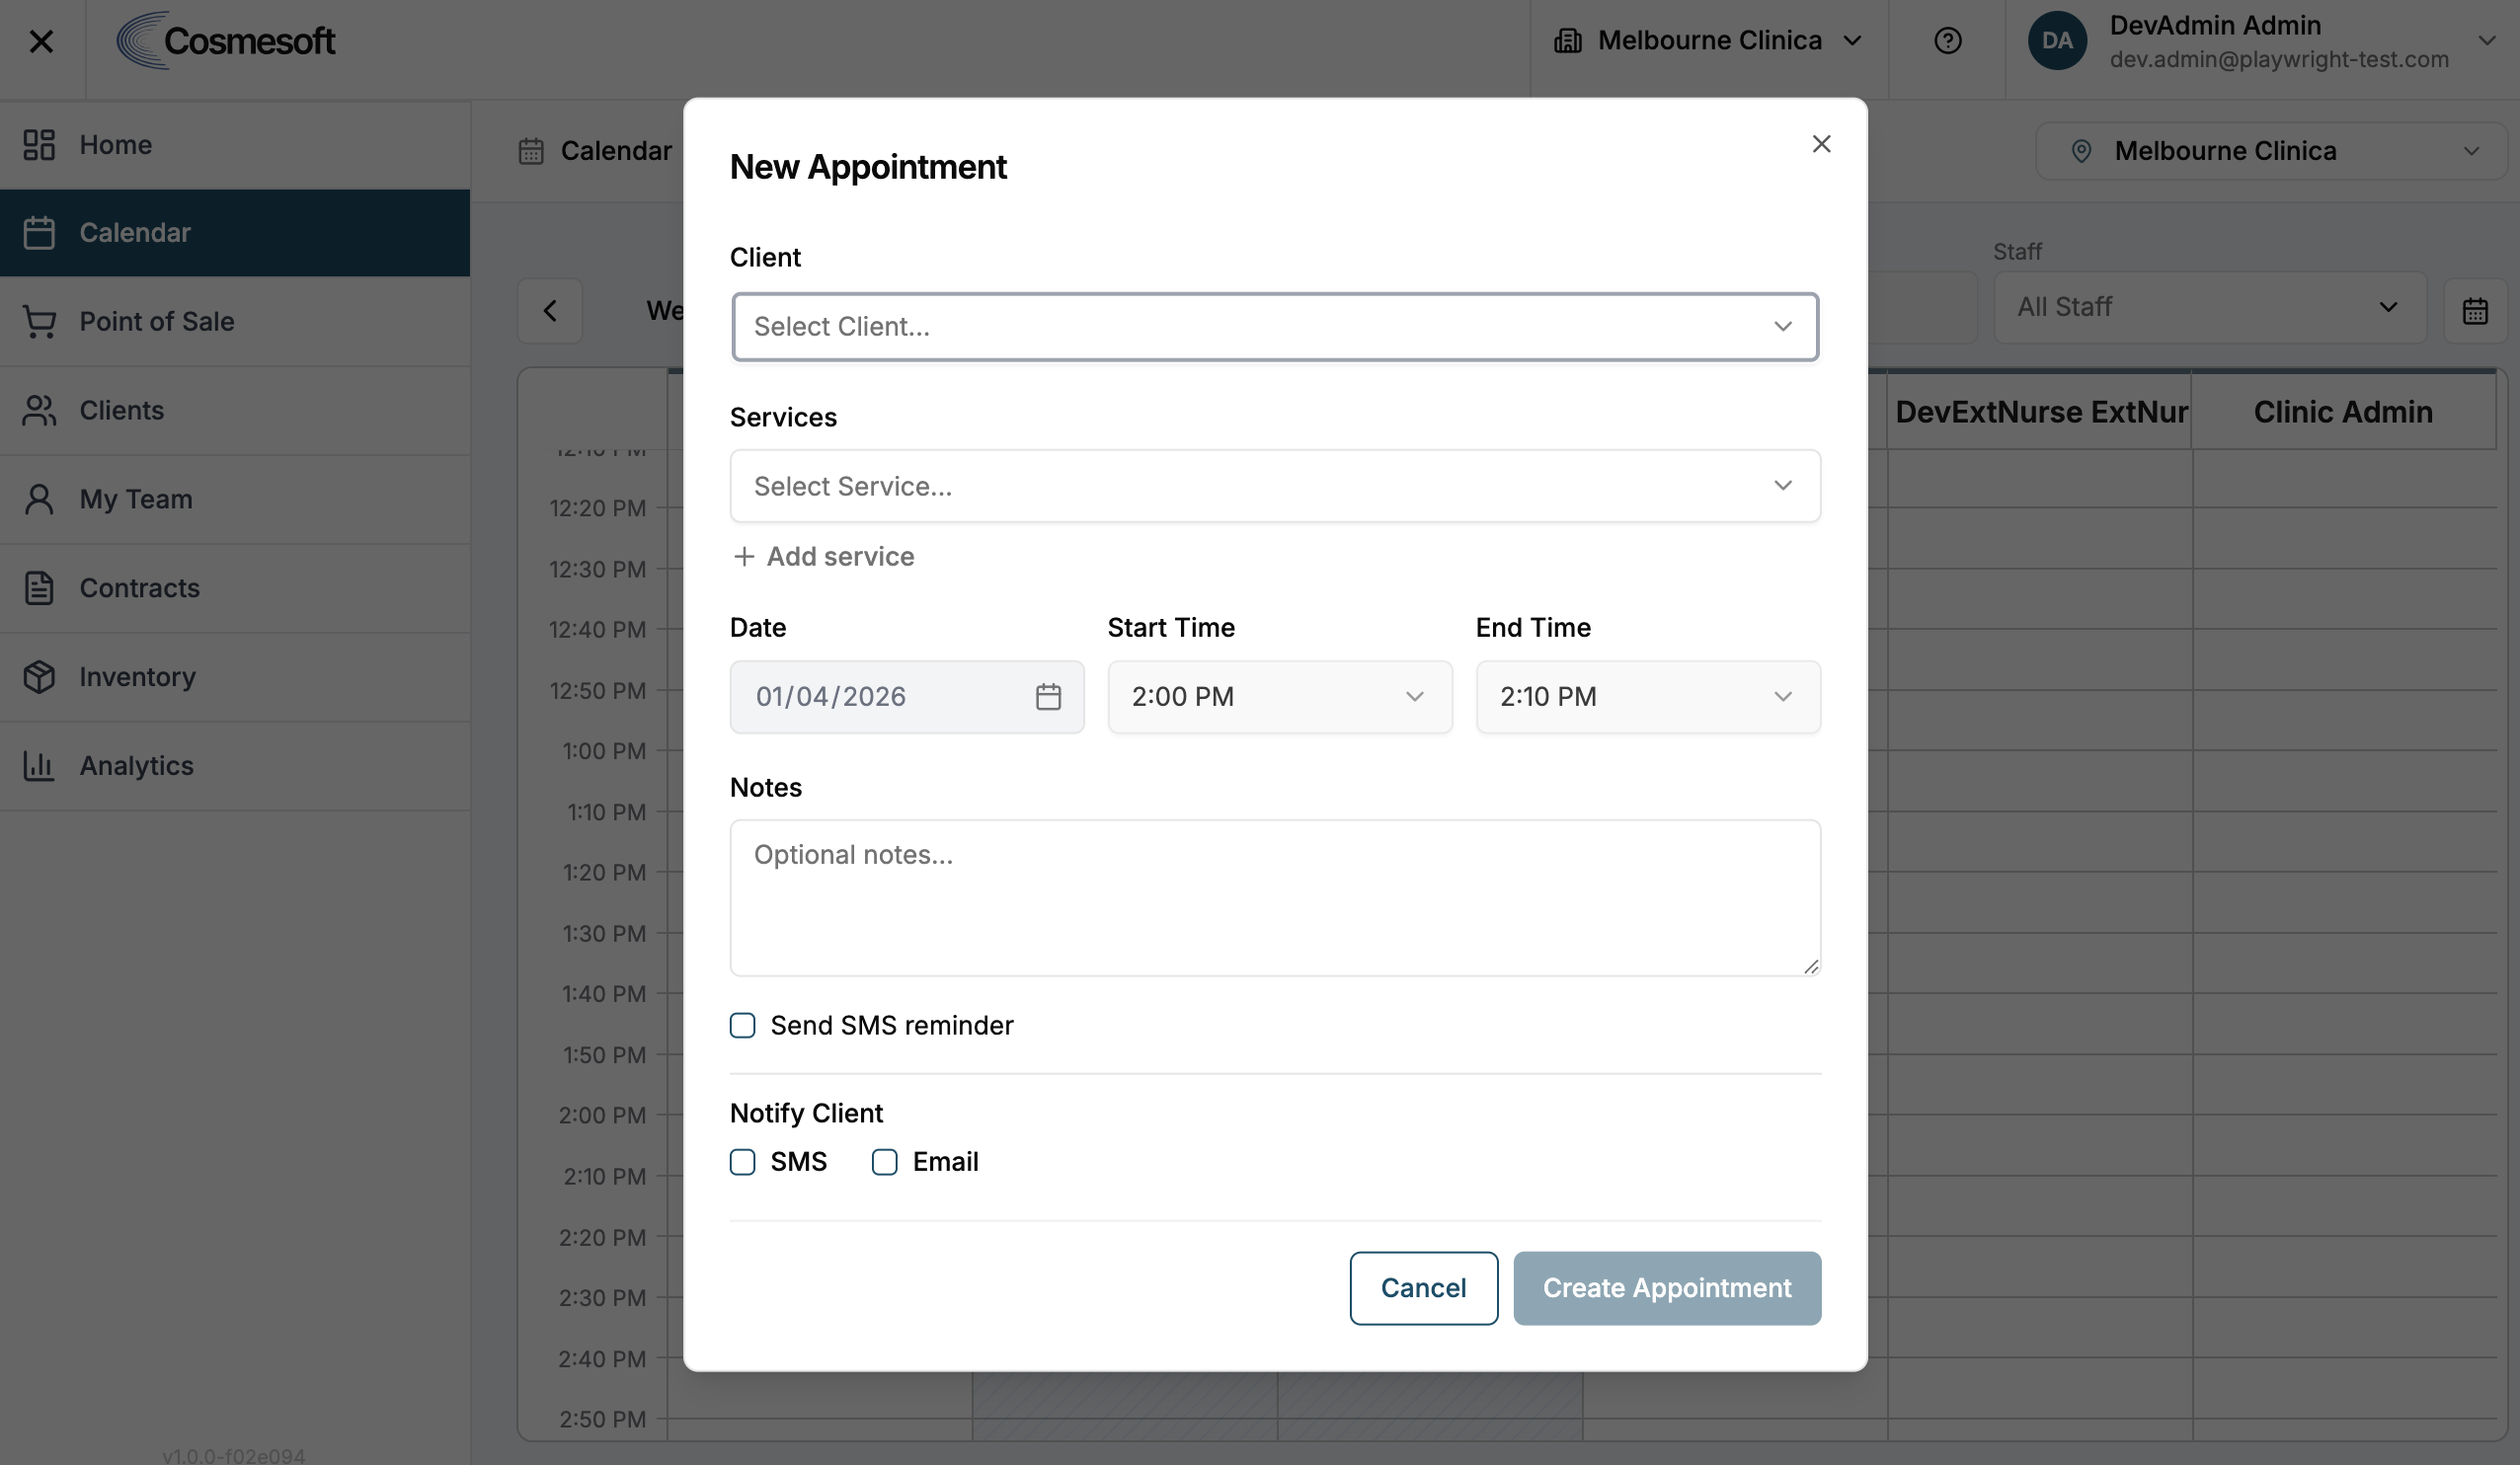Click the Cosmesoft logo
The width and height of the screenshot is (2520, 1465).
click(x=226, y=41)
